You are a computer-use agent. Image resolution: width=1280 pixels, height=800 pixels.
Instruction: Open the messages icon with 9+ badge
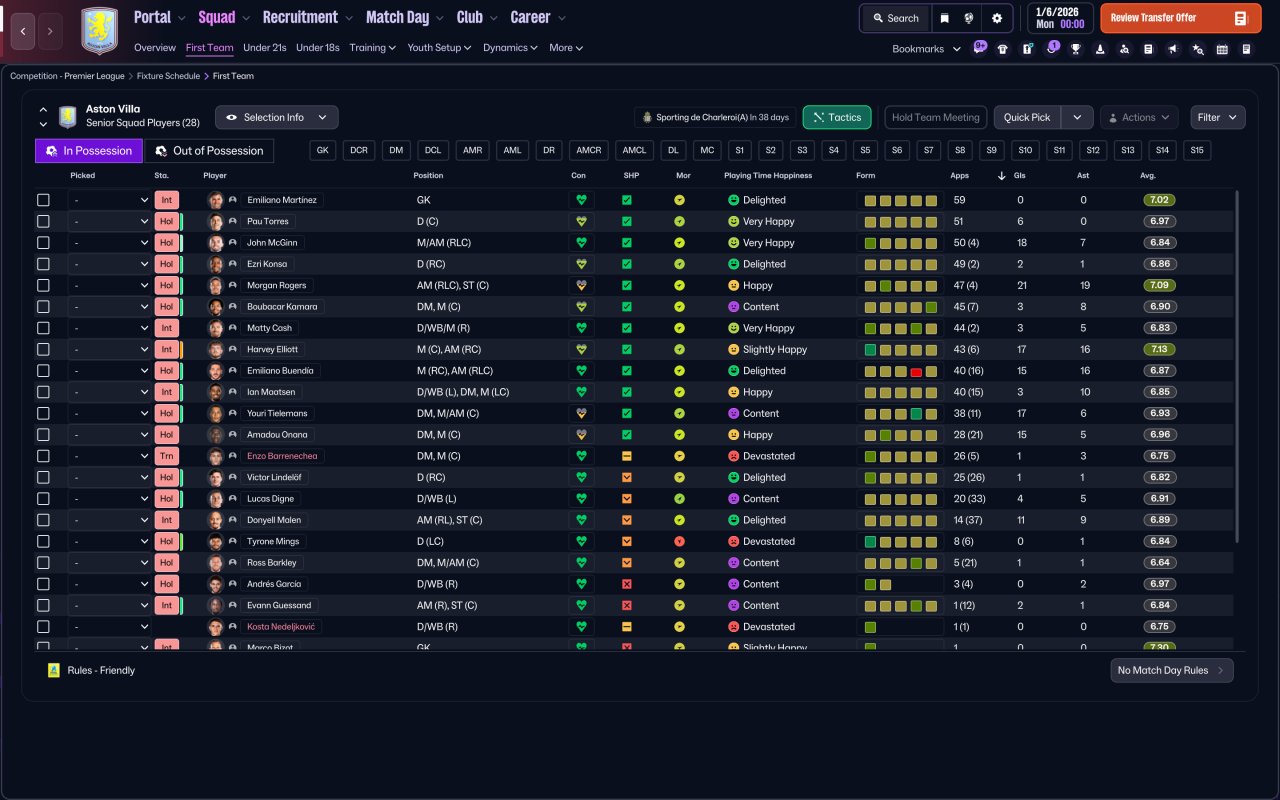click(x=978, y=48)
